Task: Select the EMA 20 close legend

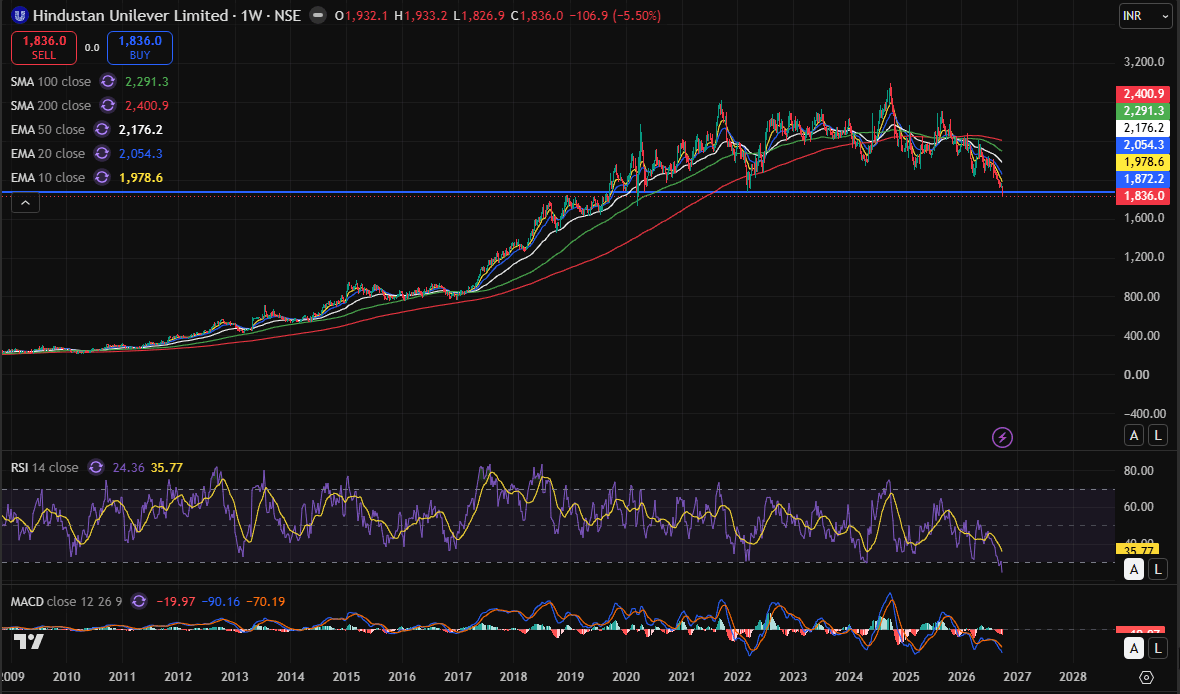Action: 47,154
